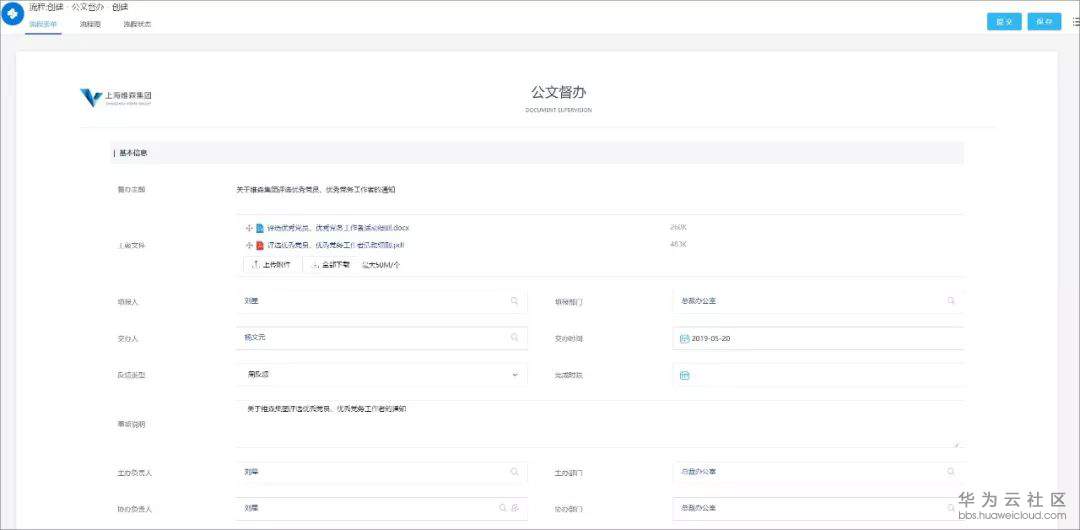The width and height of the screenshot is (1080, 530).
Task: Click the 上海维森集团 company logo
Action: coord(116,97)
